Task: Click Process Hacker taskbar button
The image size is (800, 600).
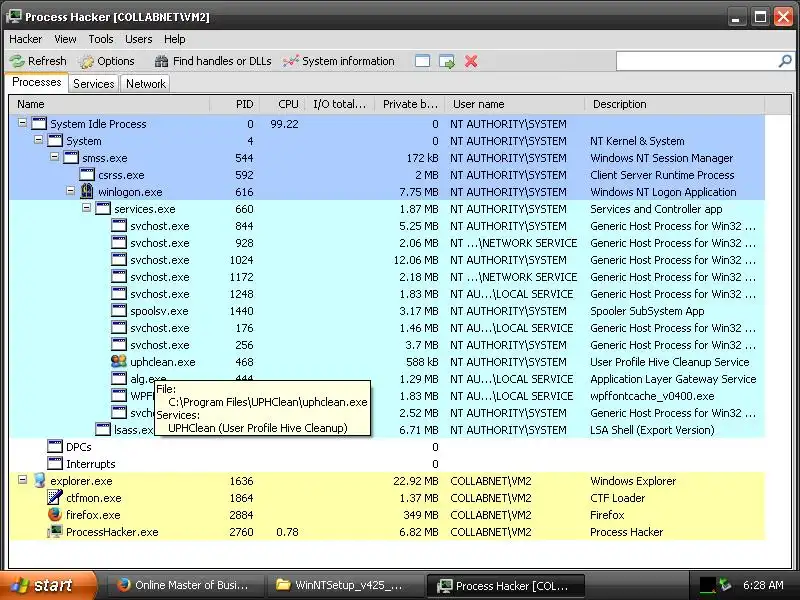Action: tap(505, 585)
